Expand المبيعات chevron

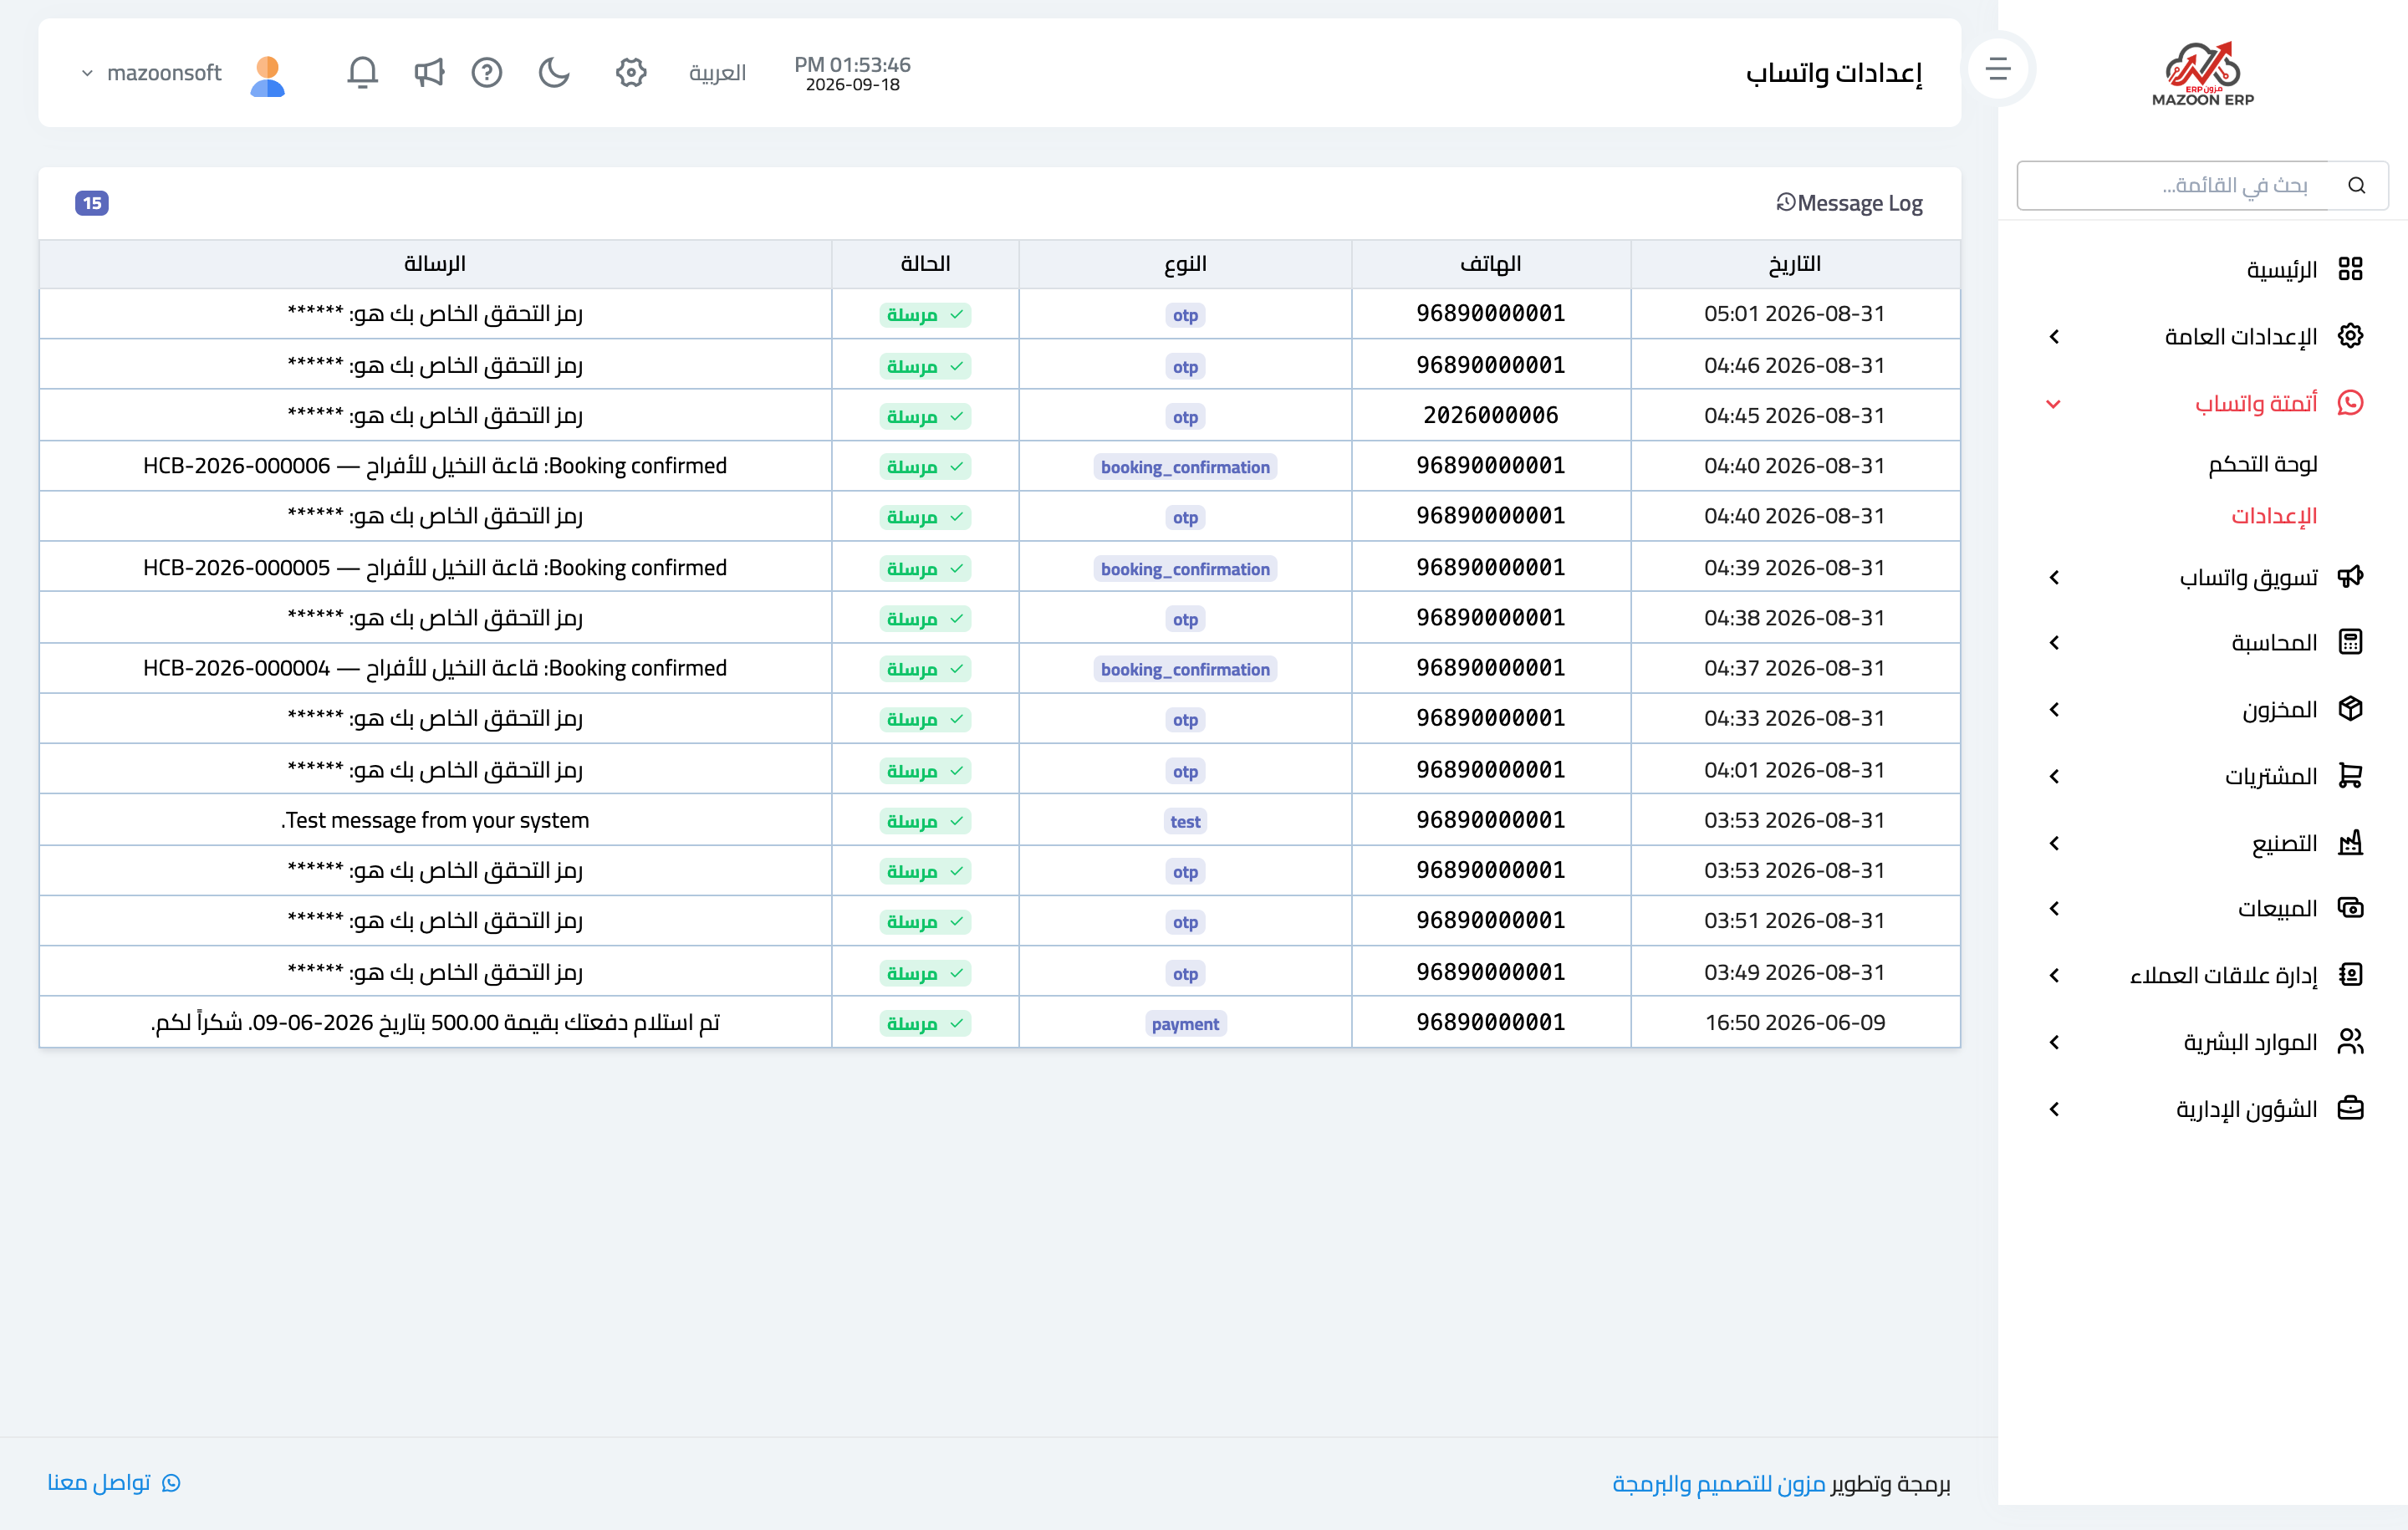tap(2054, 909)
